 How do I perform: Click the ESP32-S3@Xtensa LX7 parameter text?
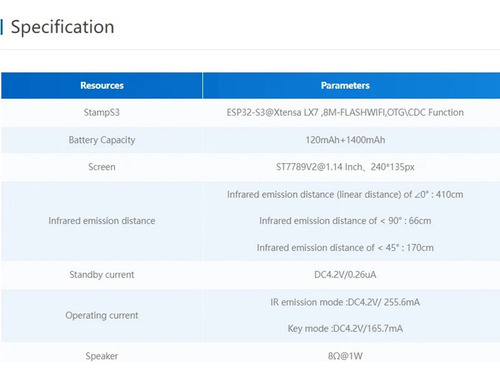[x=345, y=112]
